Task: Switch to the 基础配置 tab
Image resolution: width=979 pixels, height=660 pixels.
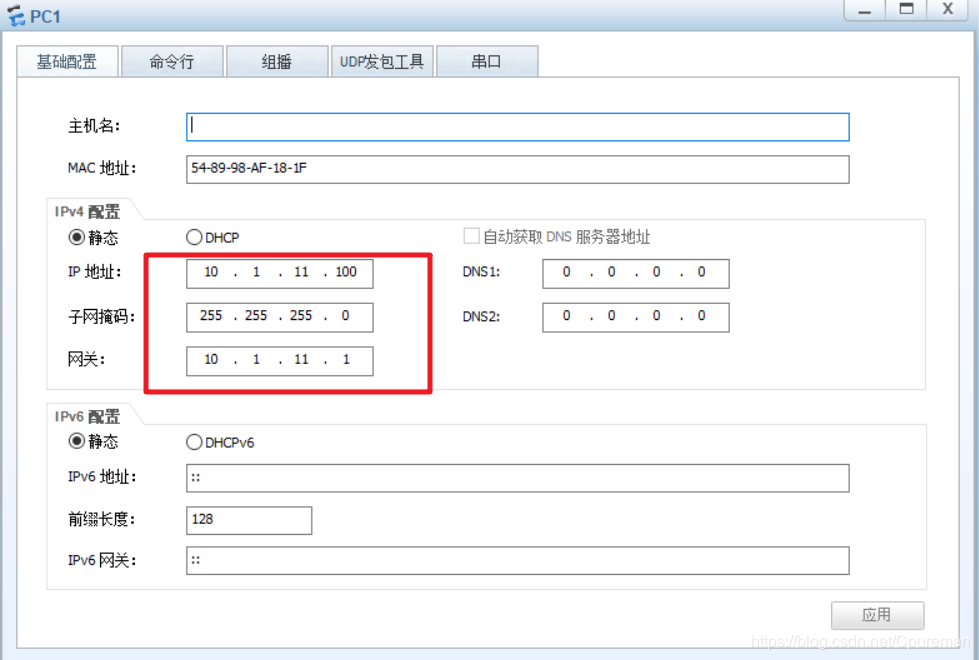Action: 67,61
